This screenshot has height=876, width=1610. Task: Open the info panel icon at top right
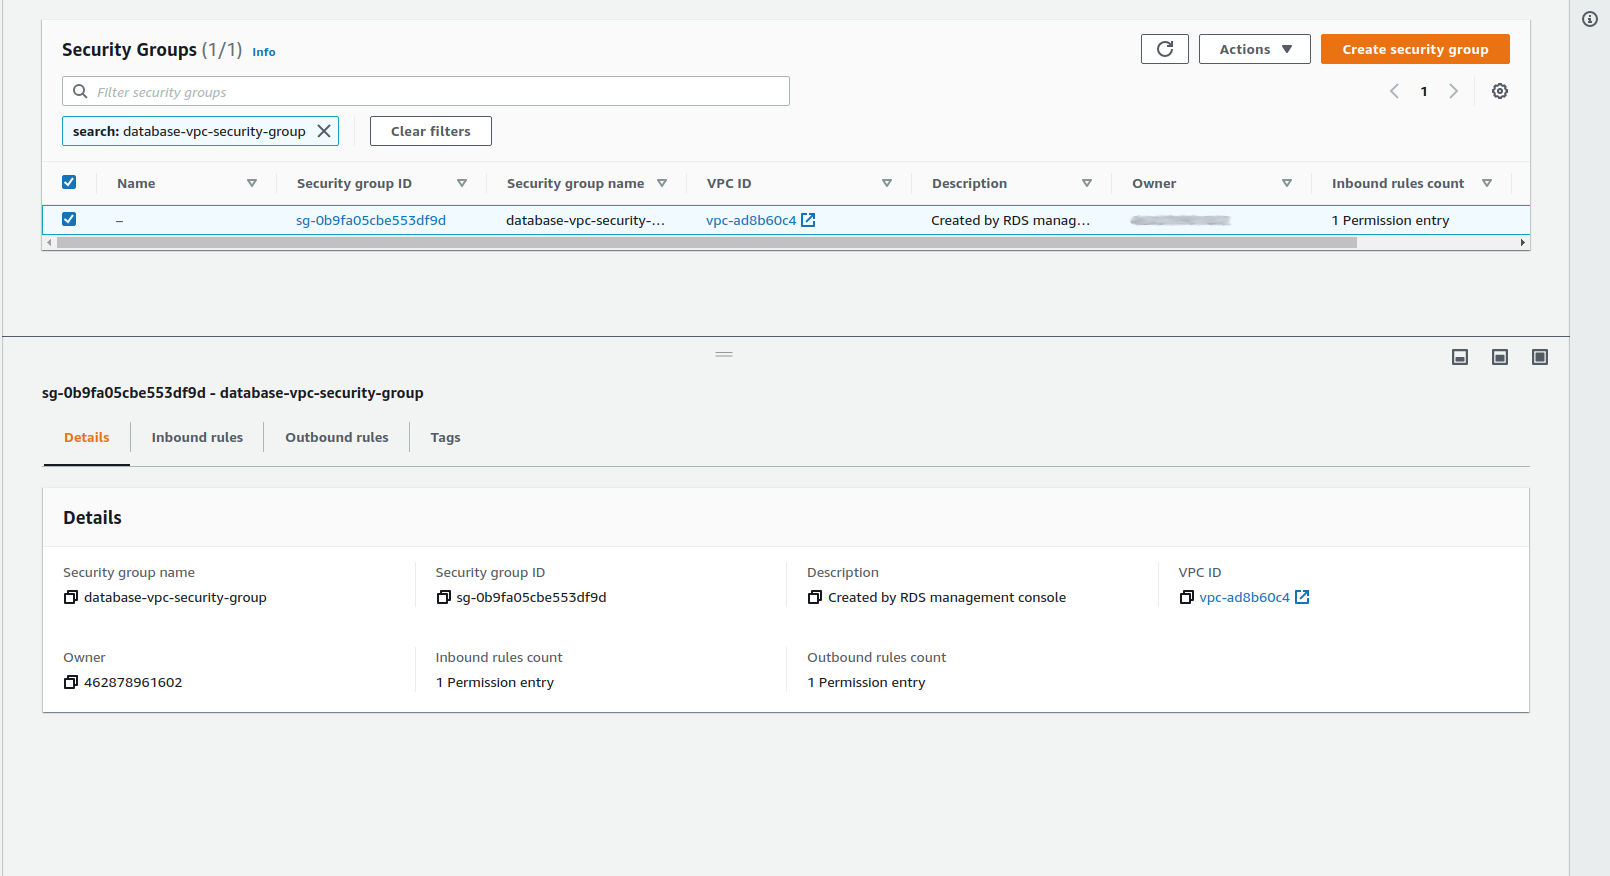pyautogui.click(x=1589, y=19)
